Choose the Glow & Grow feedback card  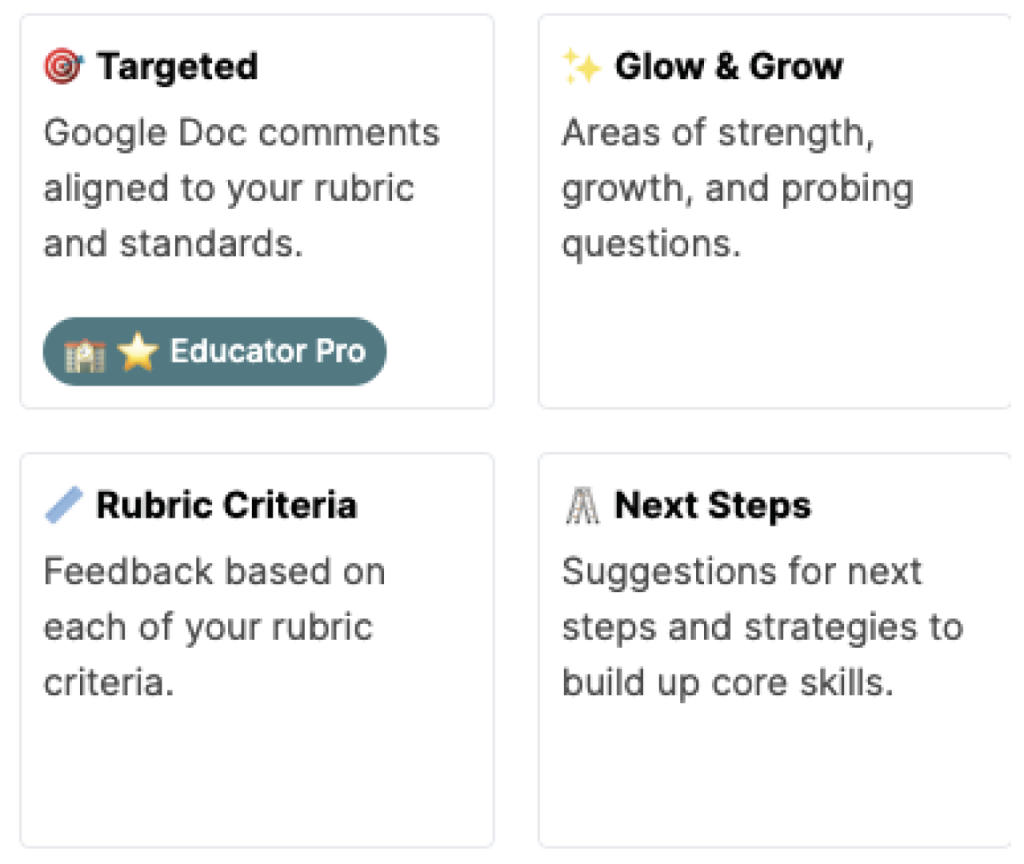click(x=775, y=212)
